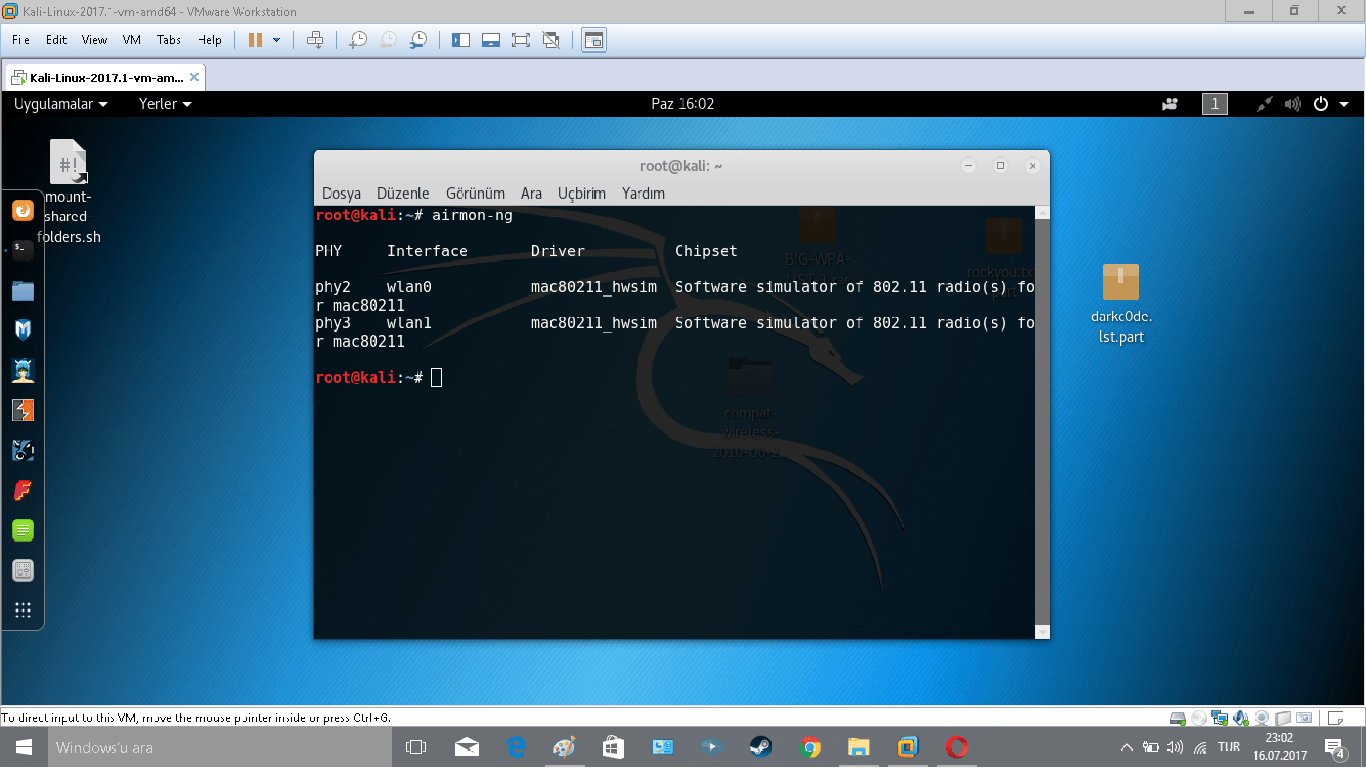Toggle the VMware thumbnail bar
1366x768 pixels.
(x=491, y=40)
